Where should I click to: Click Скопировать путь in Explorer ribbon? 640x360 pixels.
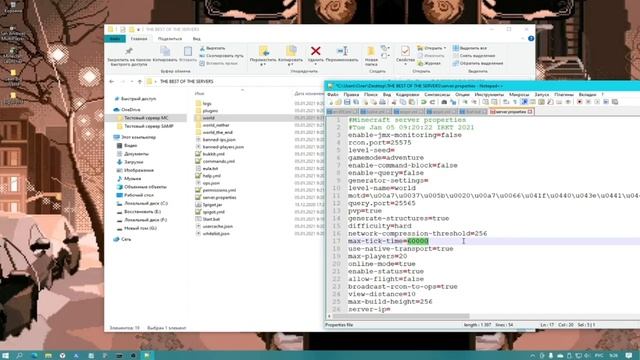coord(222,56)
